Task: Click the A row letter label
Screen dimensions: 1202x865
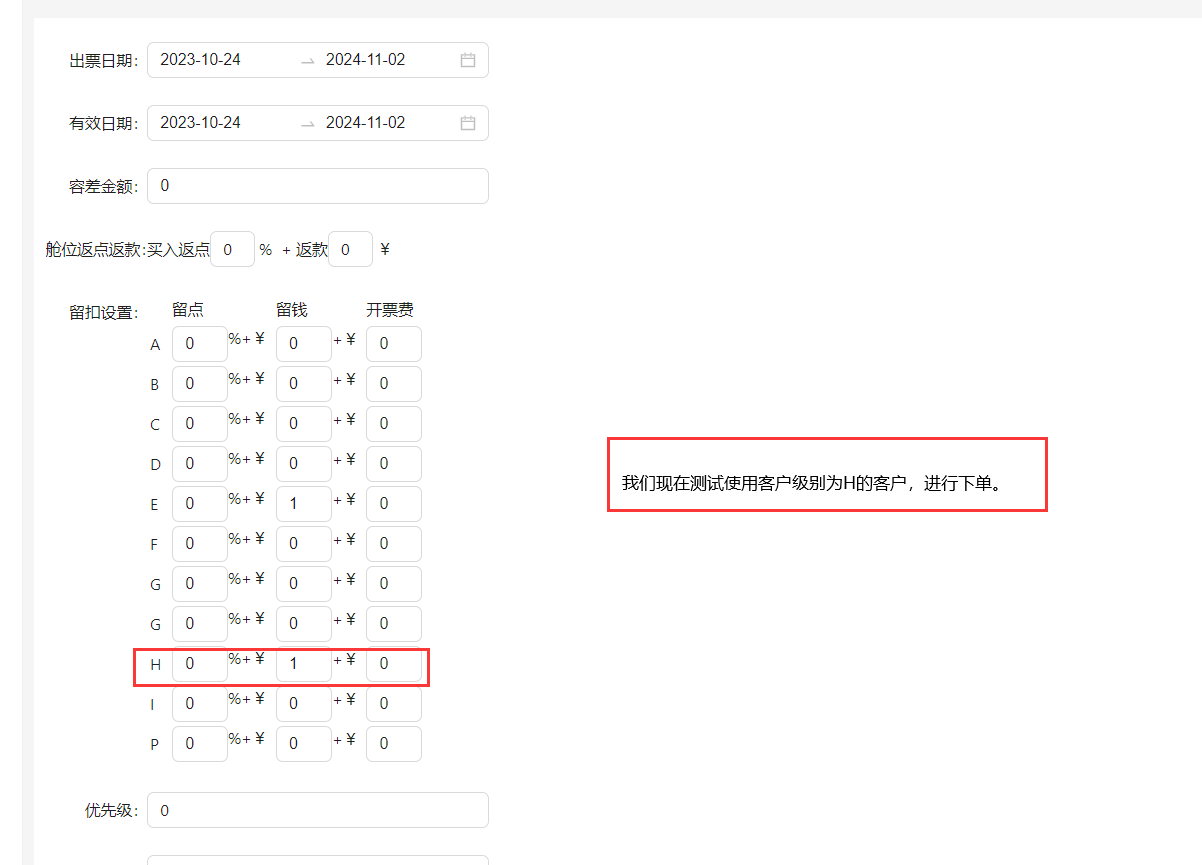Action: point(155,345)
